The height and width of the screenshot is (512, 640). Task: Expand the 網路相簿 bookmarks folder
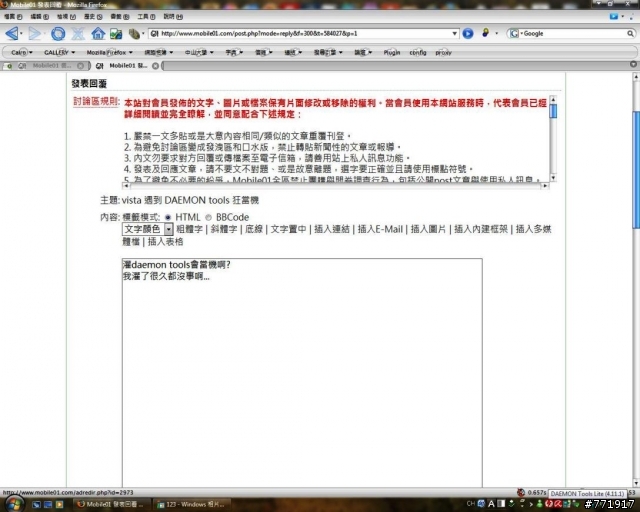pos(159,52)
